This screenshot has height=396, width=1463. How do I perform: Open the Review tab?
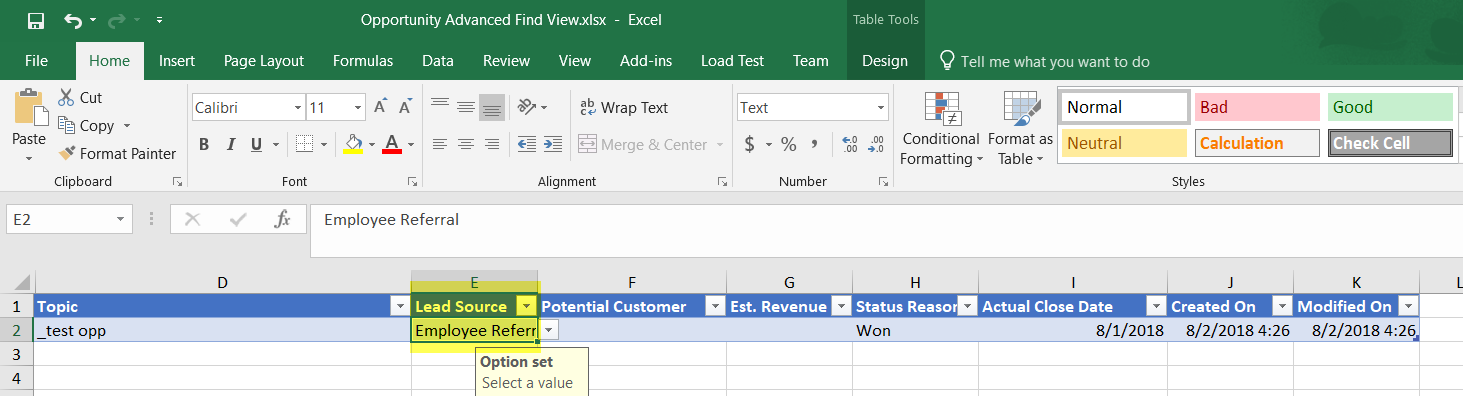(x=506, y=61)
